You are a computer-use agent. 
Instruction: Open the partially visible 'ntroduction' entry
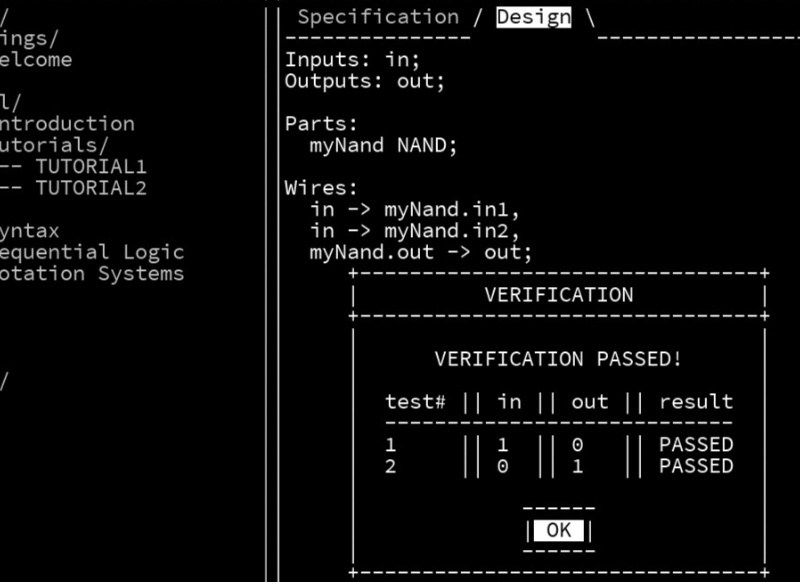[66, 124]
